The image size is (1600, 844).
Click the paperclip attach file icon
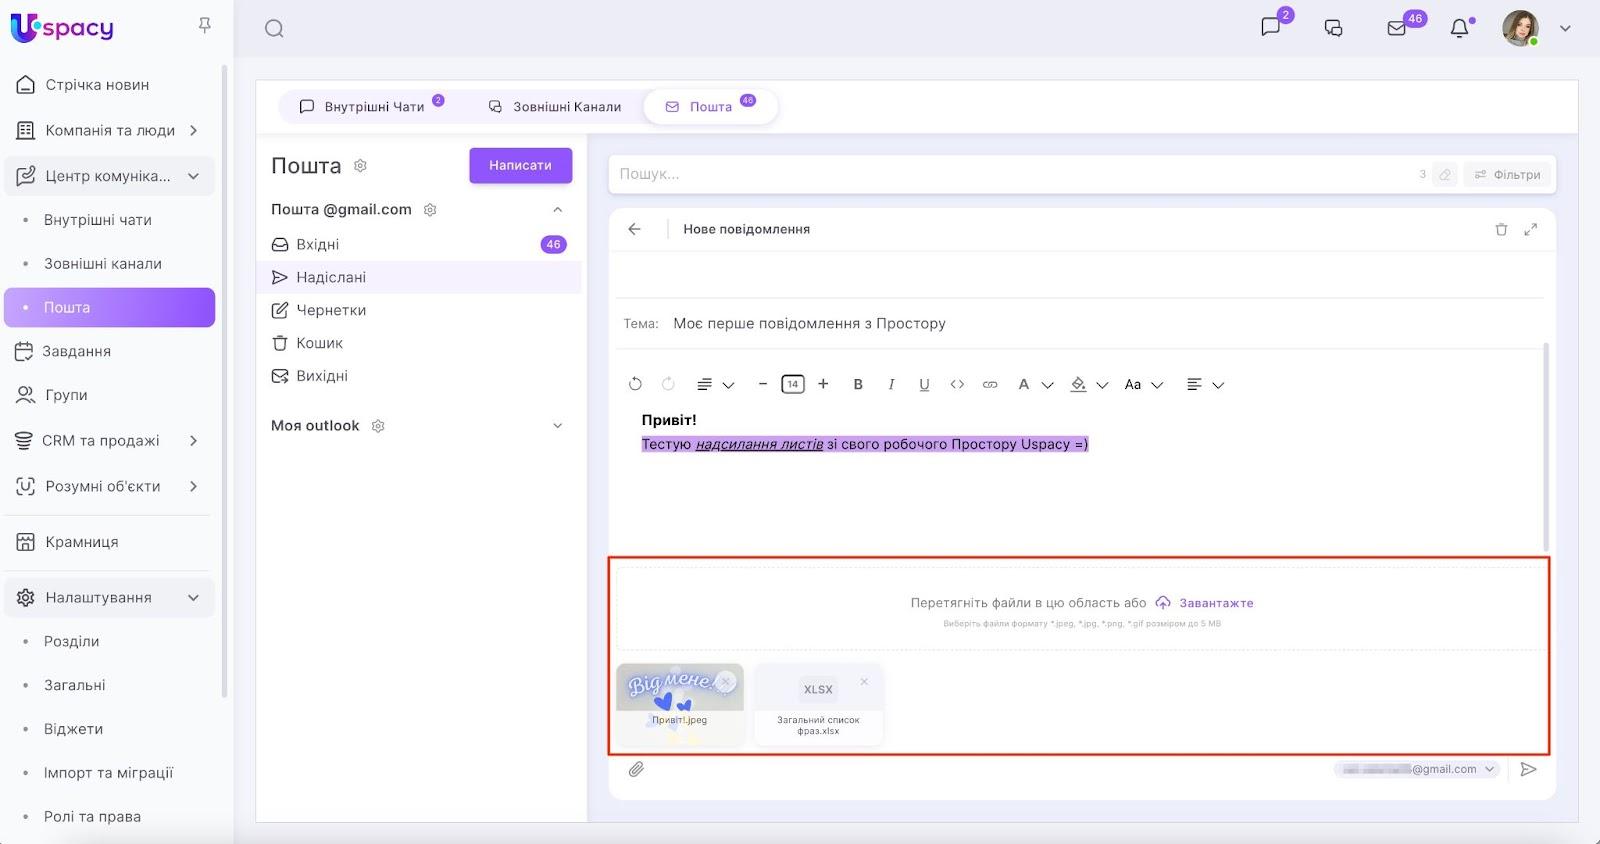[x=636, y=769]
